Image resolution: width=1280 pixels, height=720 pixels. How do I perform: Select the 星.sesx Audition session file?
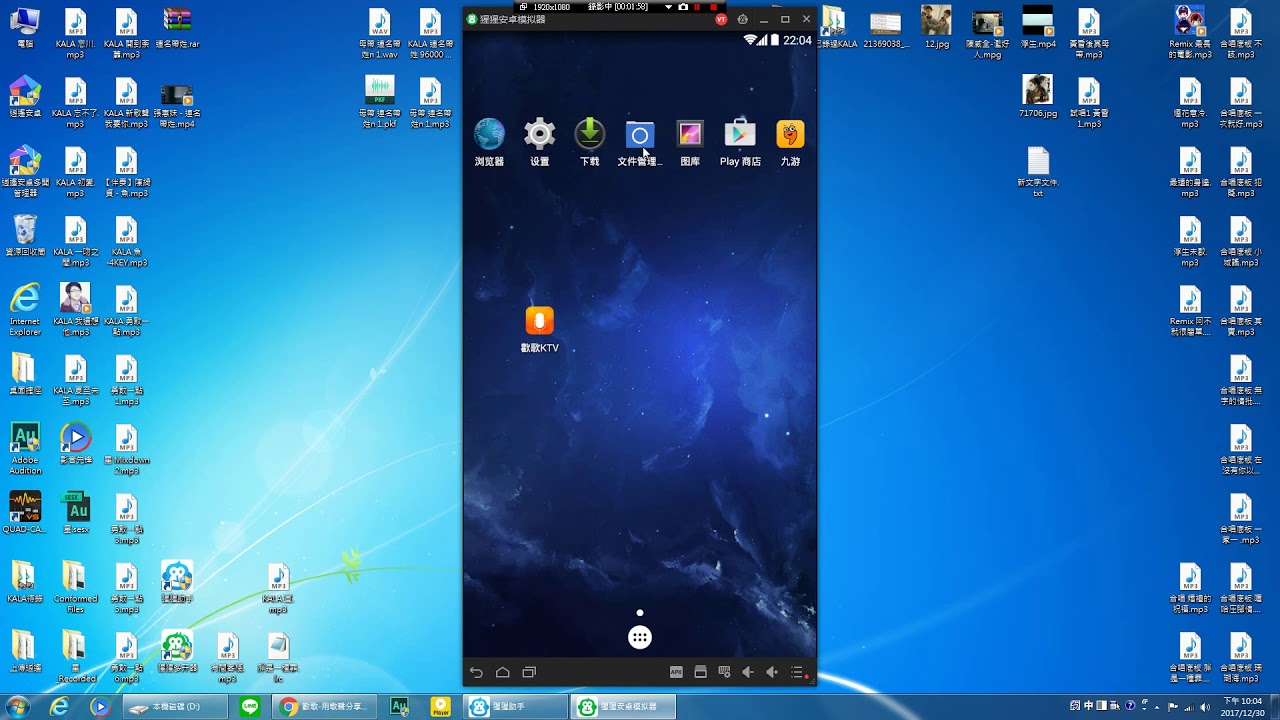point(76,513)
